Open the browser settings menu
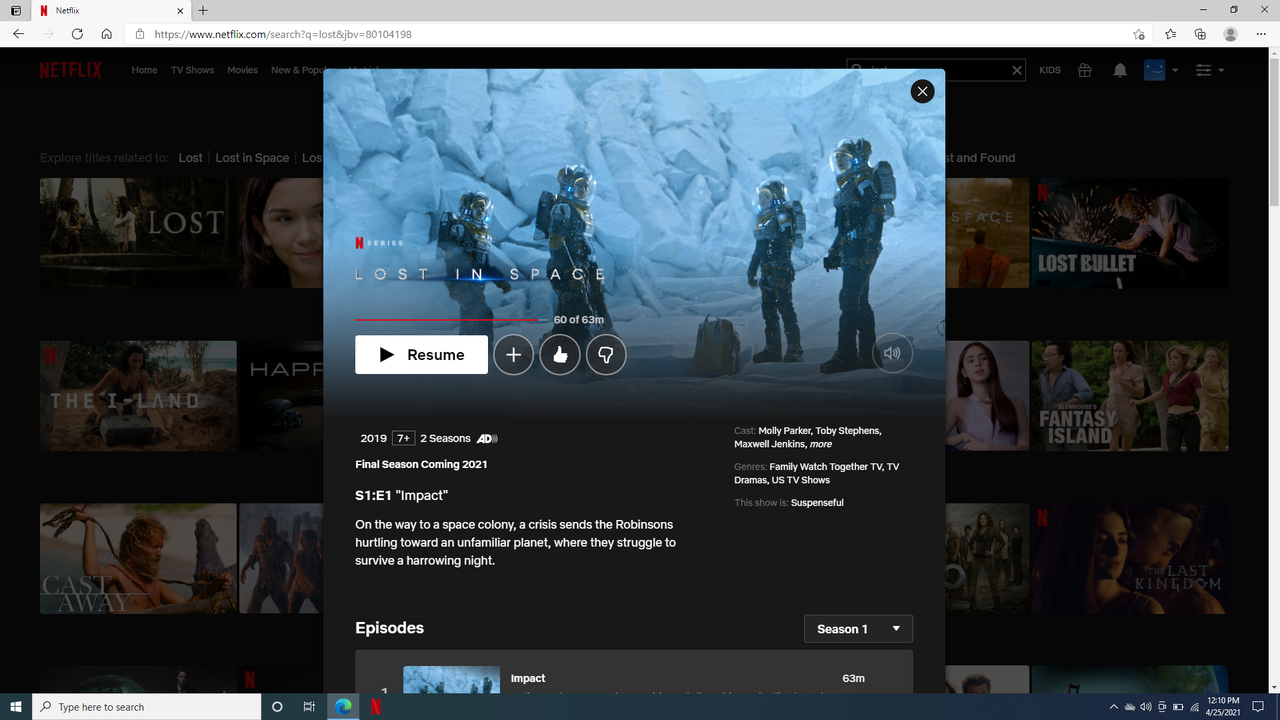The height and width of the screenshot is (720, 1280). (x=1261, y=34)
